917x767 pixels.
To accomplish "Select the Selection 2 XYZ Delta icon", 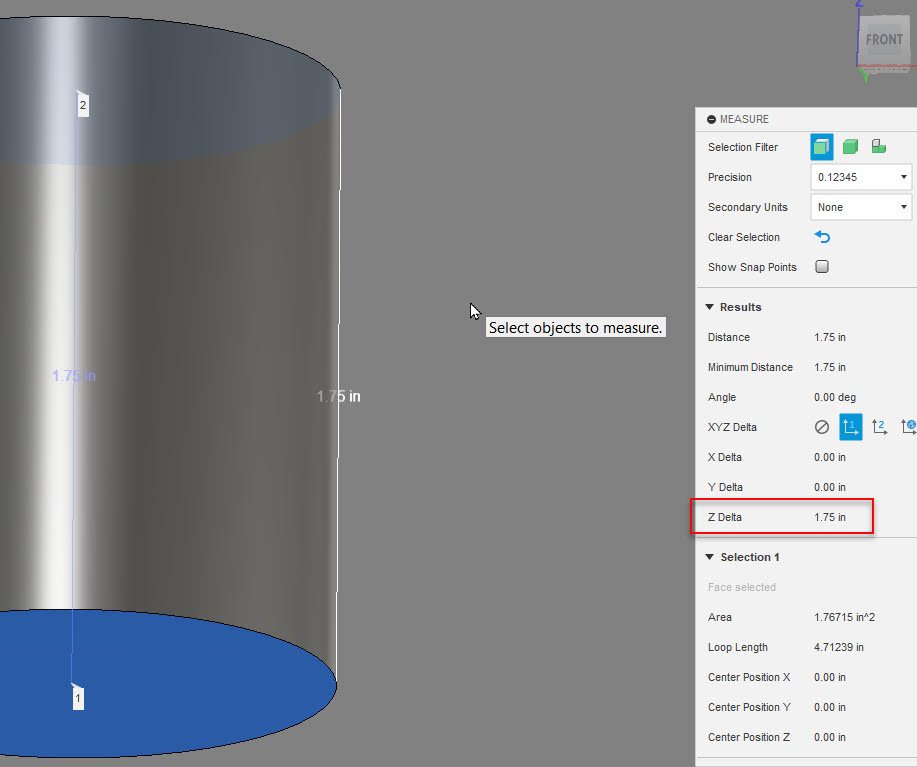I will click(x=879, y=426).
